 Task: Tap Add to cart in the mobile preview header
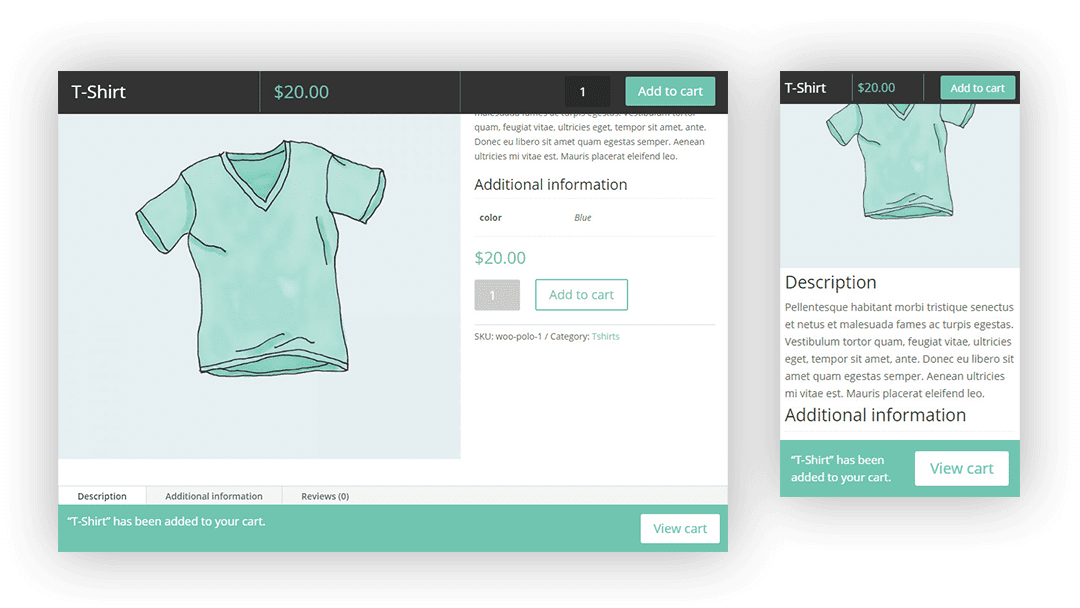tap(977, 88)
